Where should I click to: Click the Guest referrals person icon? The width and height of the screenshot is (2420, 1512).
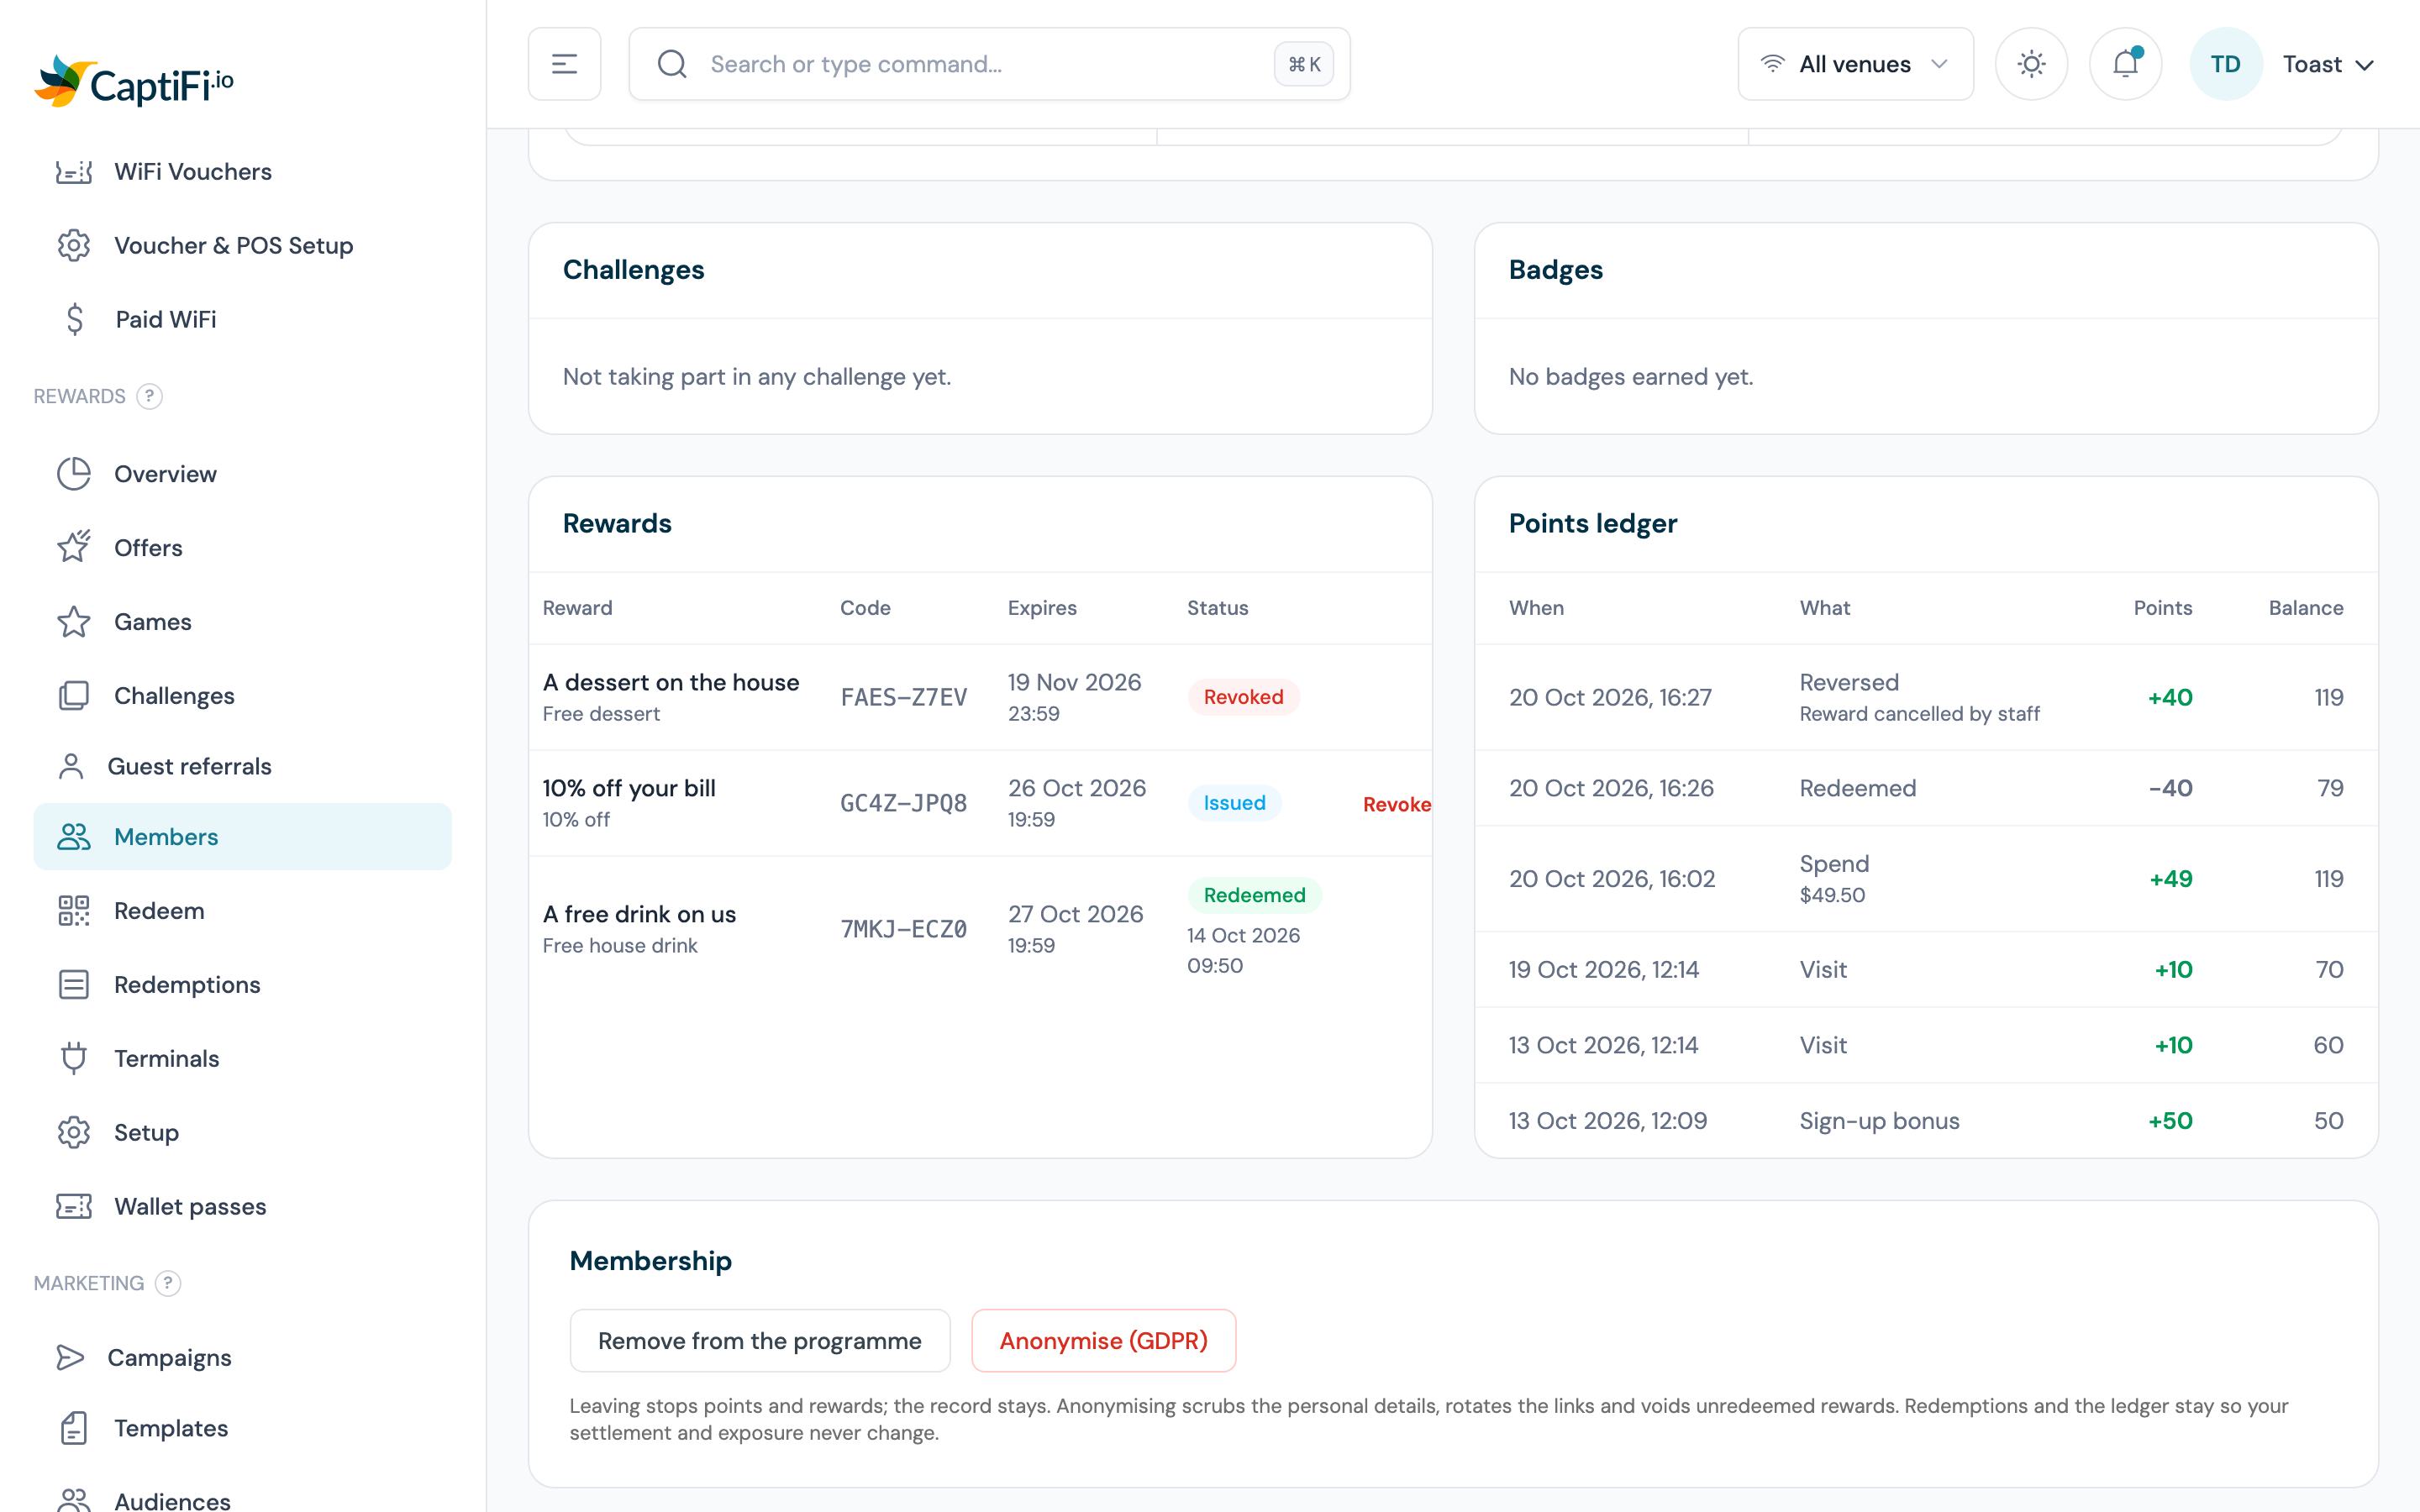[x=71, y=766]
